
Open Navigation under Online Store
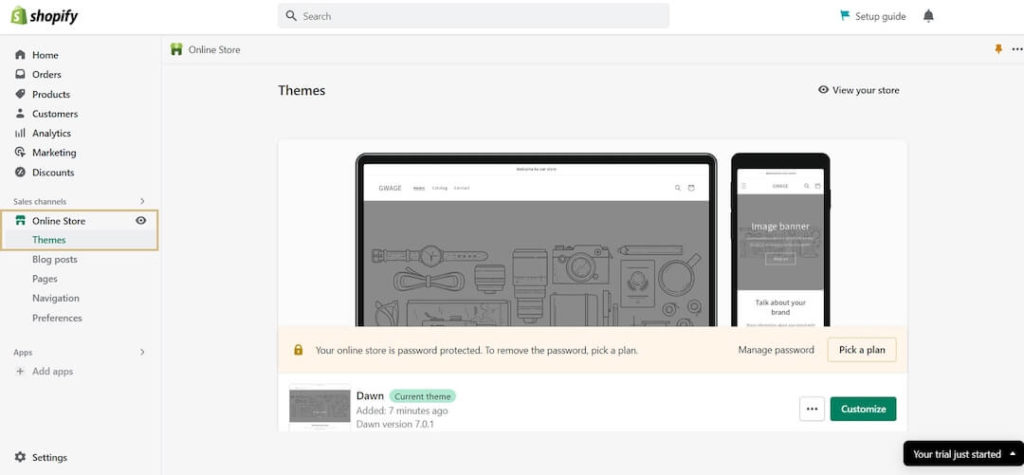point(56,298)
